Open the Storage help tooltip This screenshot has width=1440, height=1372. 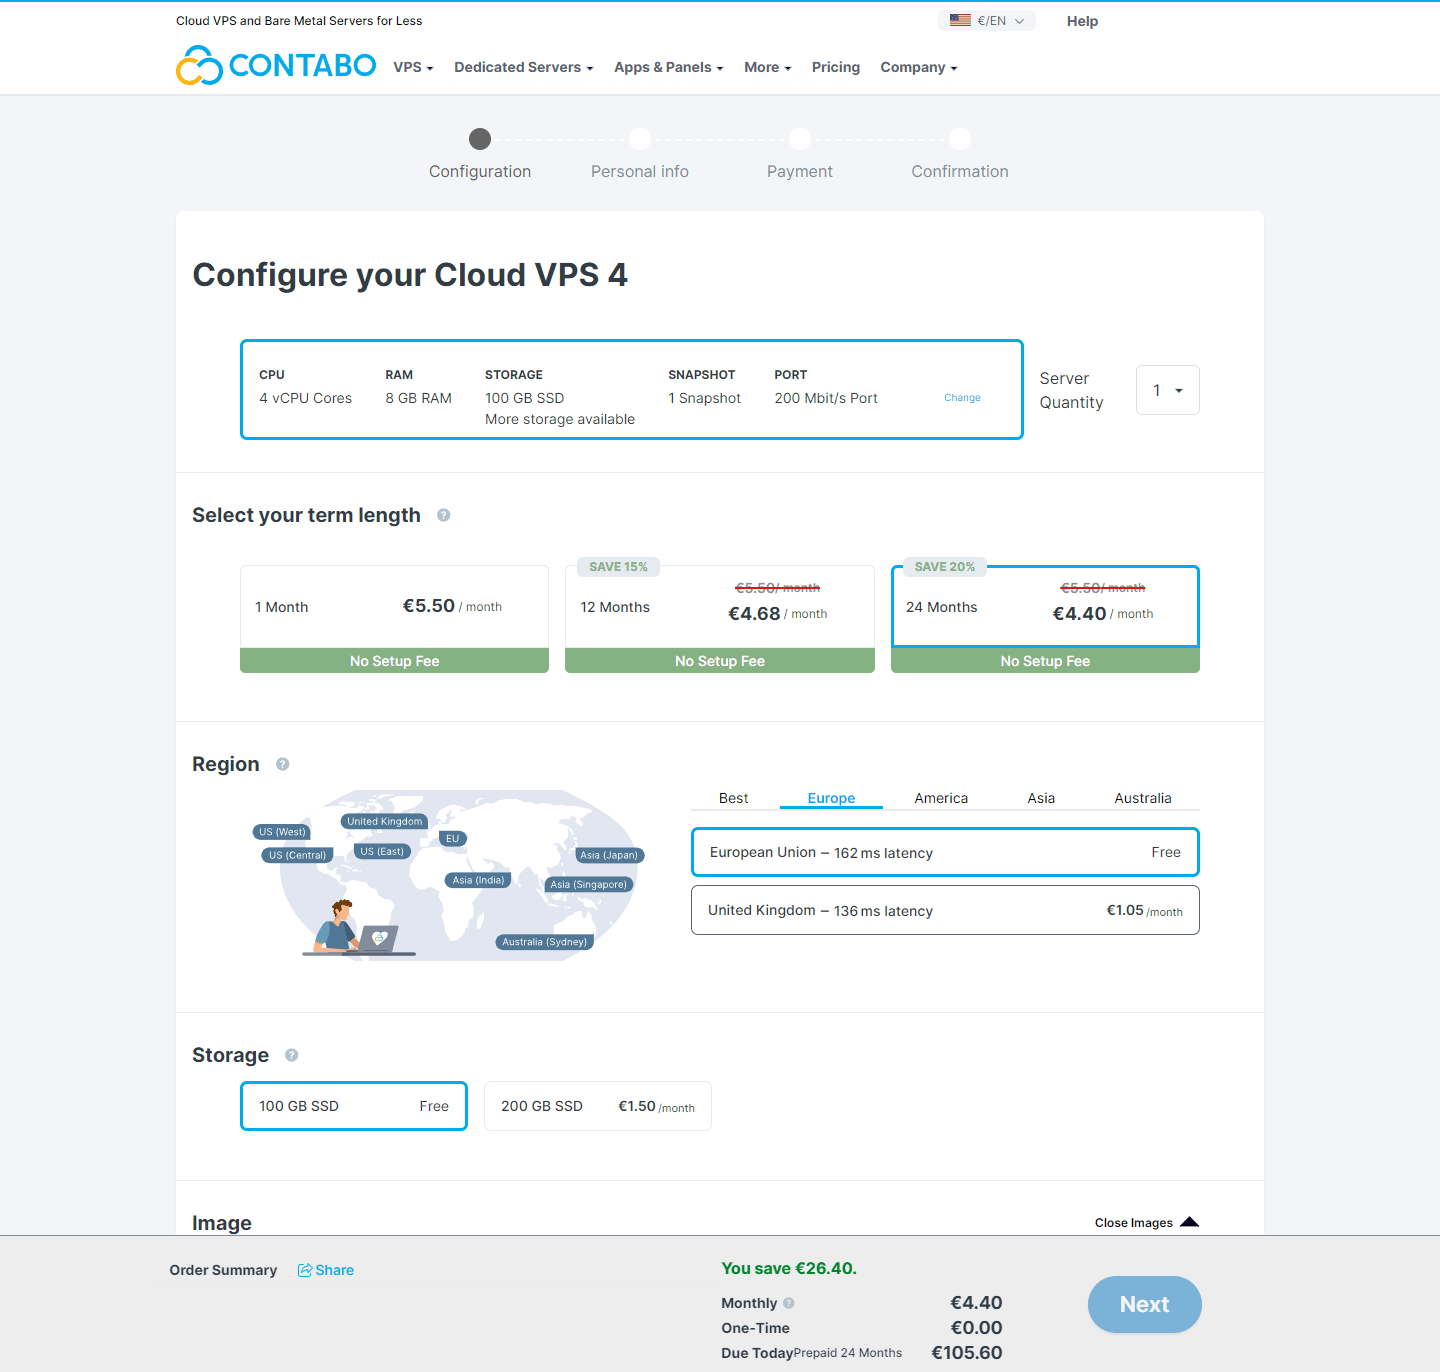pyautogui.click(x=292, y=1055)
